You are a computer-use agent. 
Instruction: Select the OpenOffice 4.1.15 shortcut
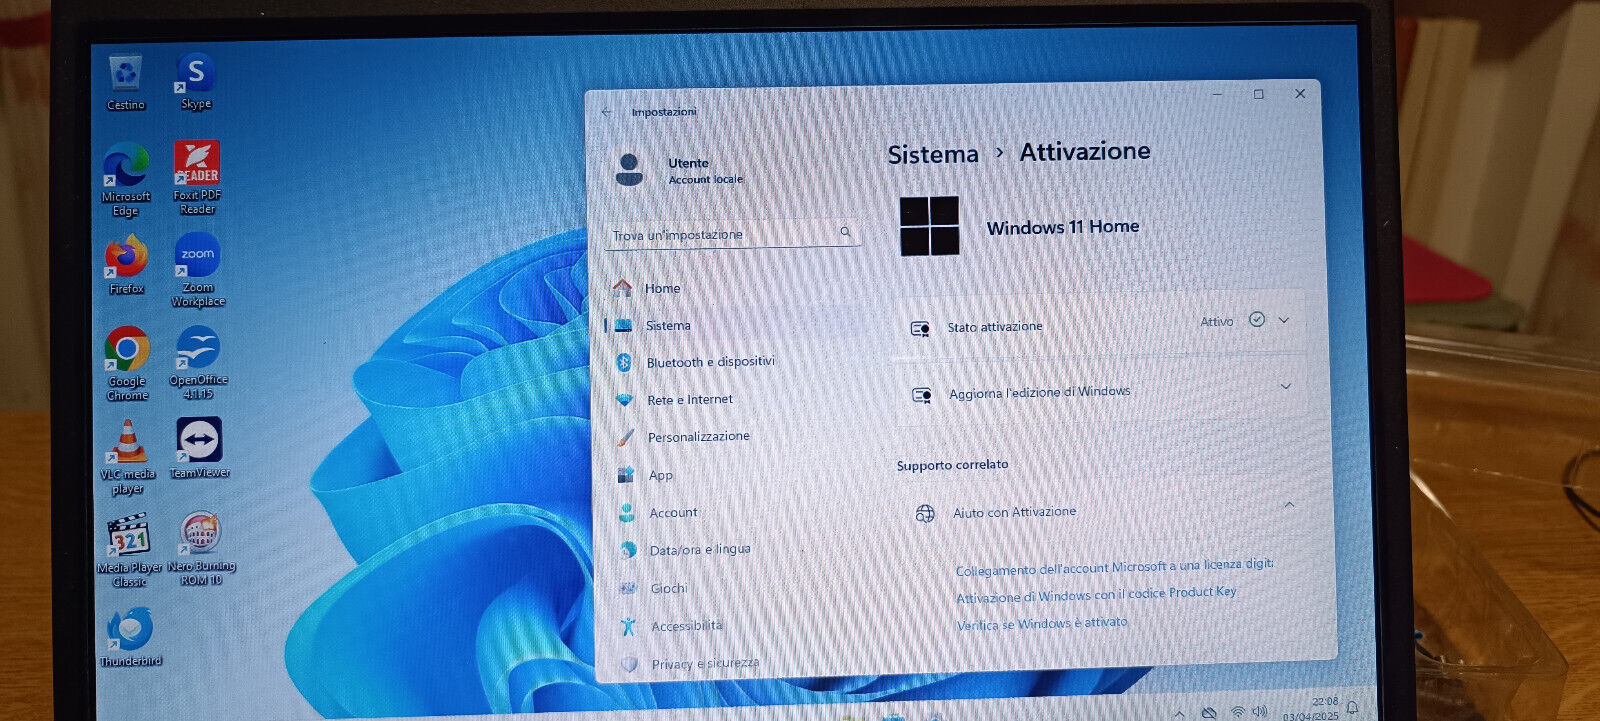coord(198,362)
